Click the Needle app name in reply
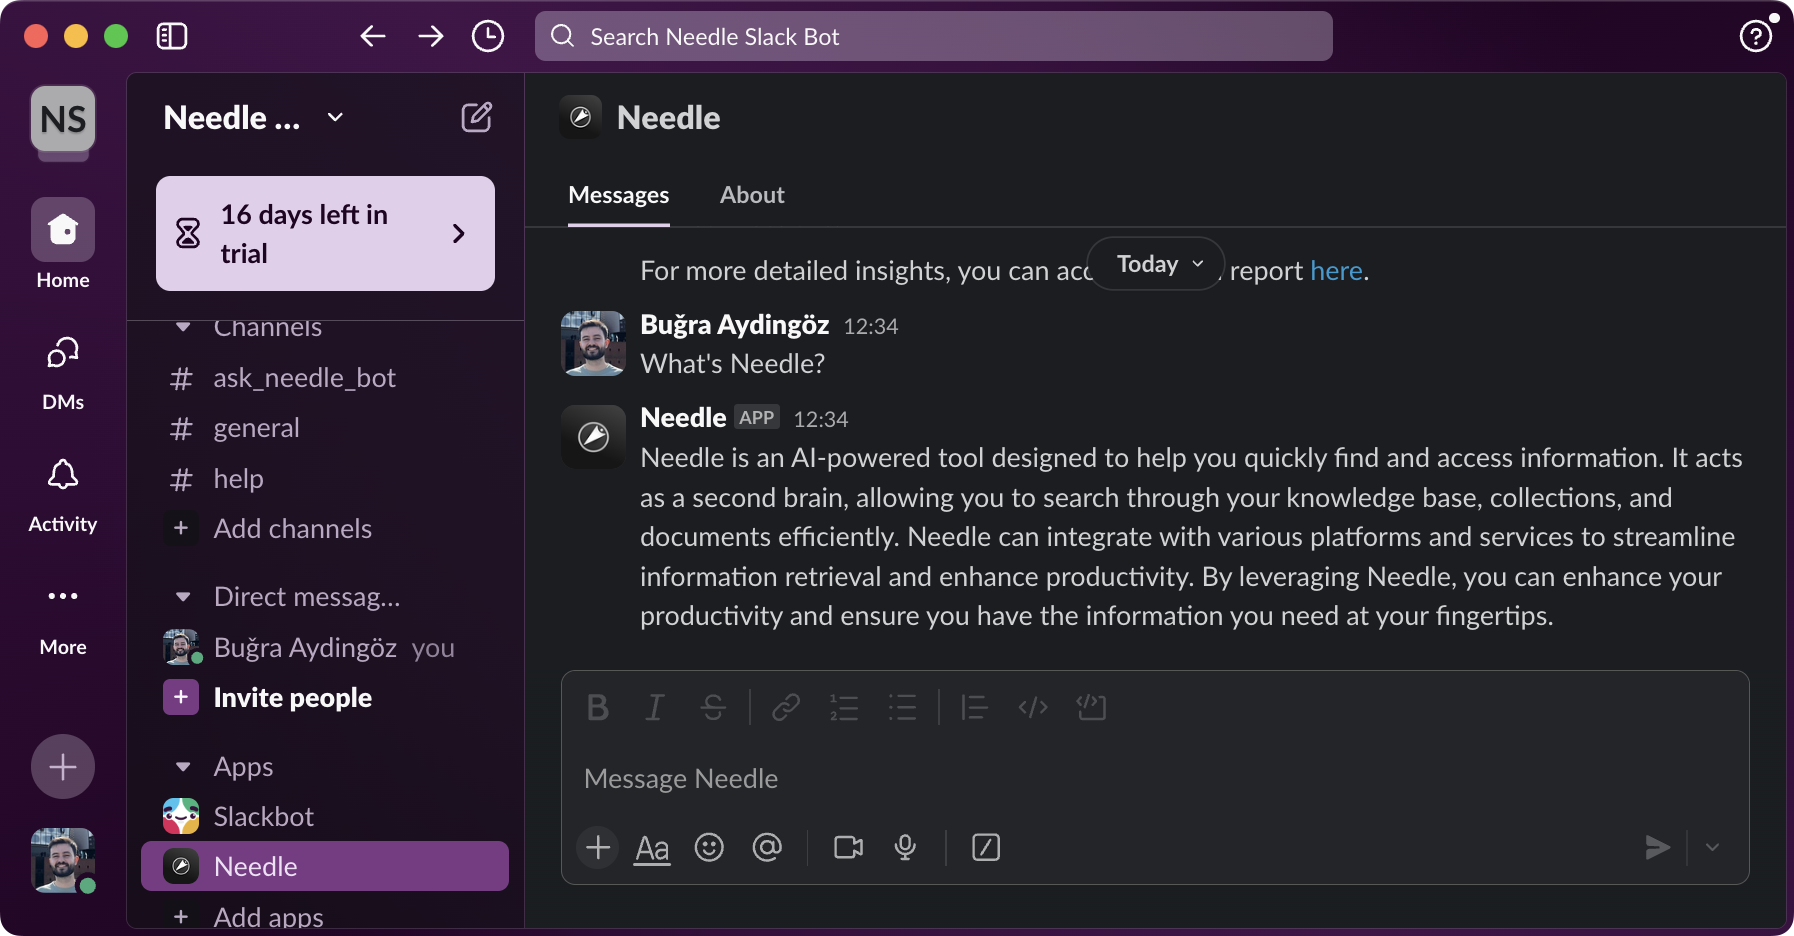This screenshot has height=936, width=1794. tap(683, 418)
